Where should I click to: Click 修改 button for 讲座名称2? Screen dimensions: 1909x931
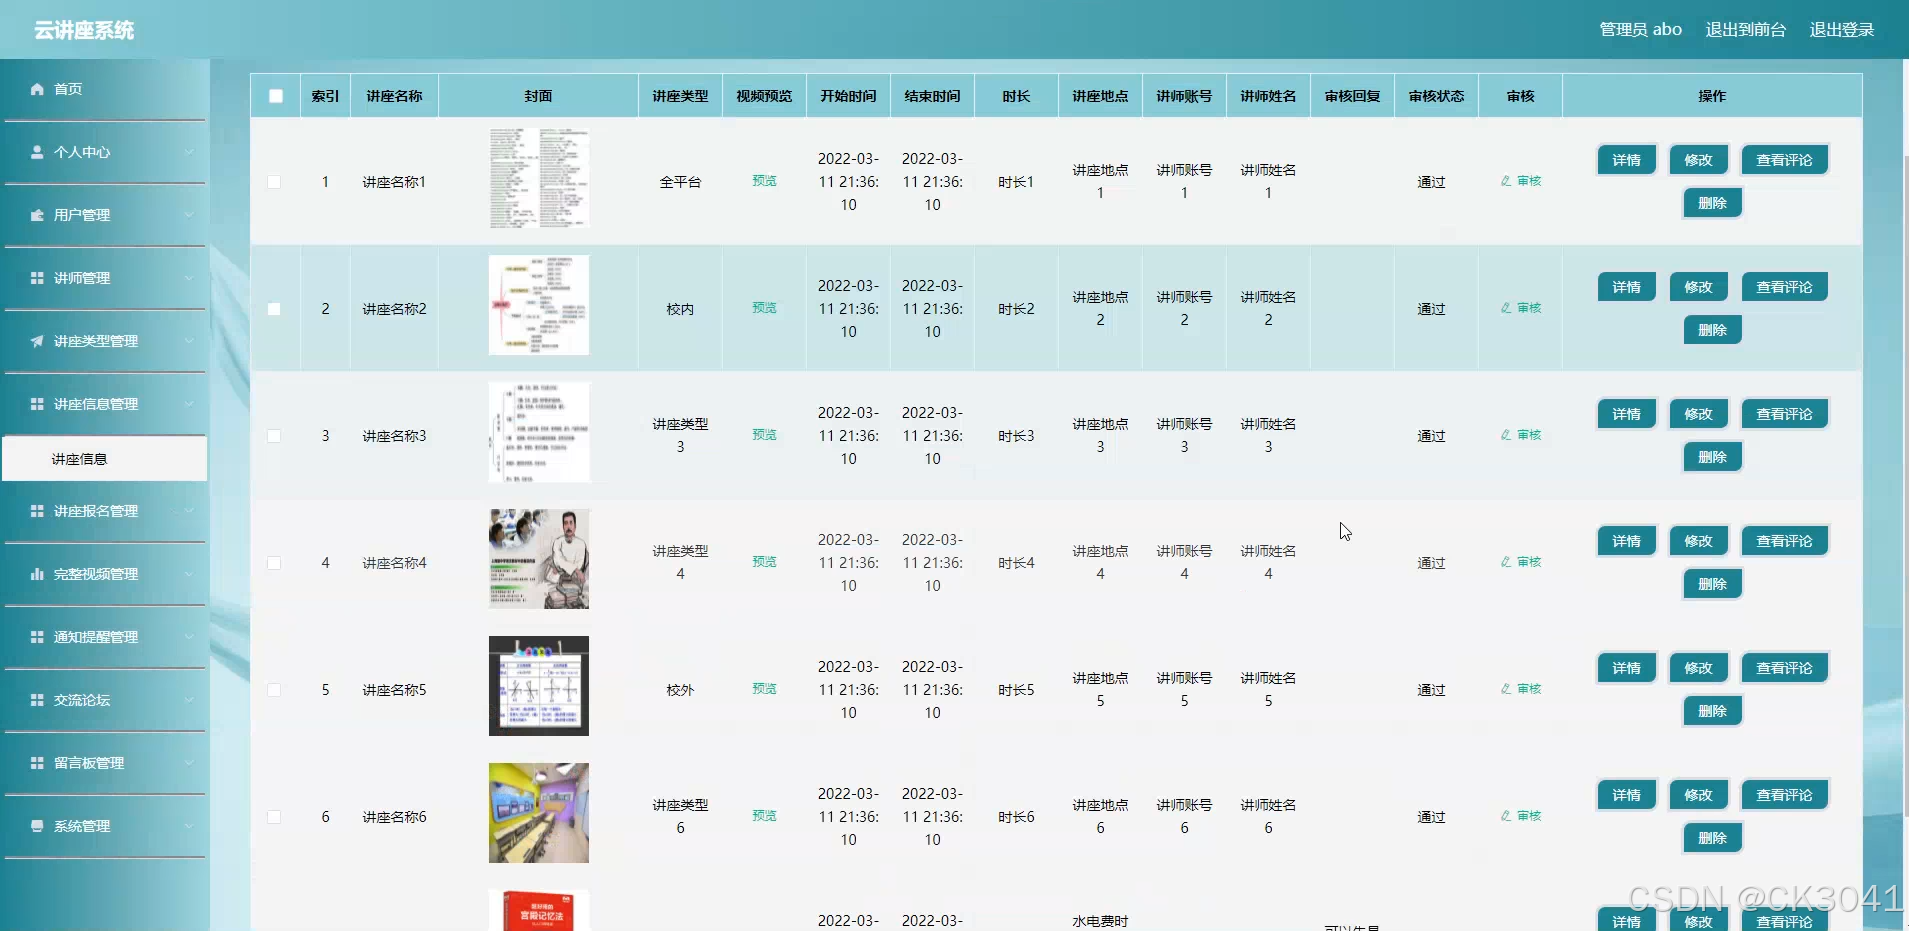(1698, 287)
